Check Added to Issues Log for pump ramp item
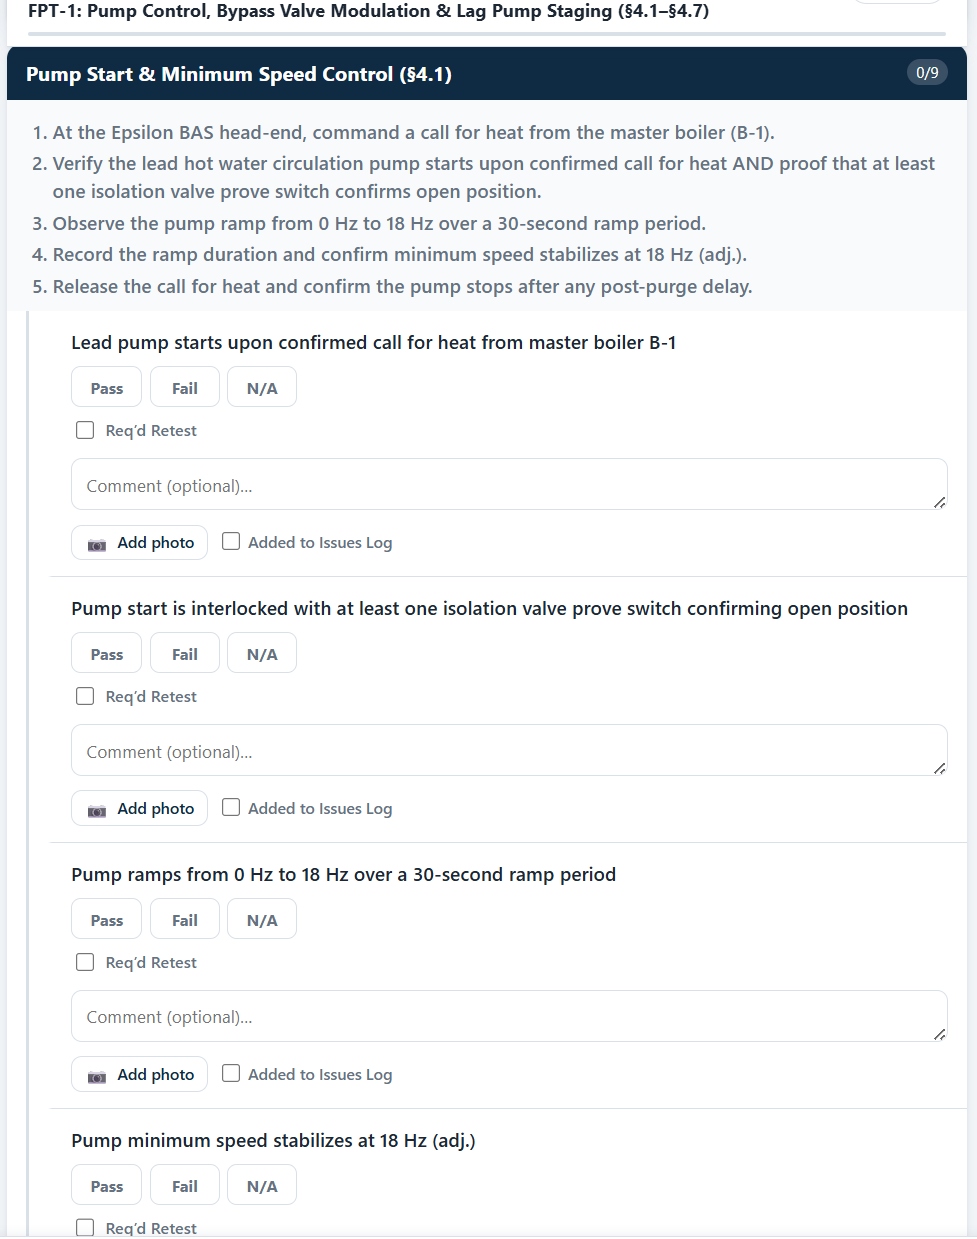Image resolution: width=977 pixels, height=1239 pixels. (x=231, y=1073)
